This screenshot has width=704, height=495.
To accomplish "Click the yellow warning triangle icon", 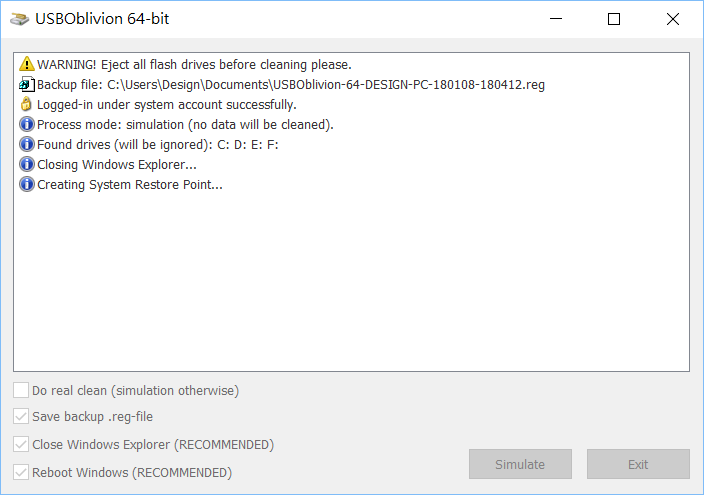I will click(x=27, y=65).
